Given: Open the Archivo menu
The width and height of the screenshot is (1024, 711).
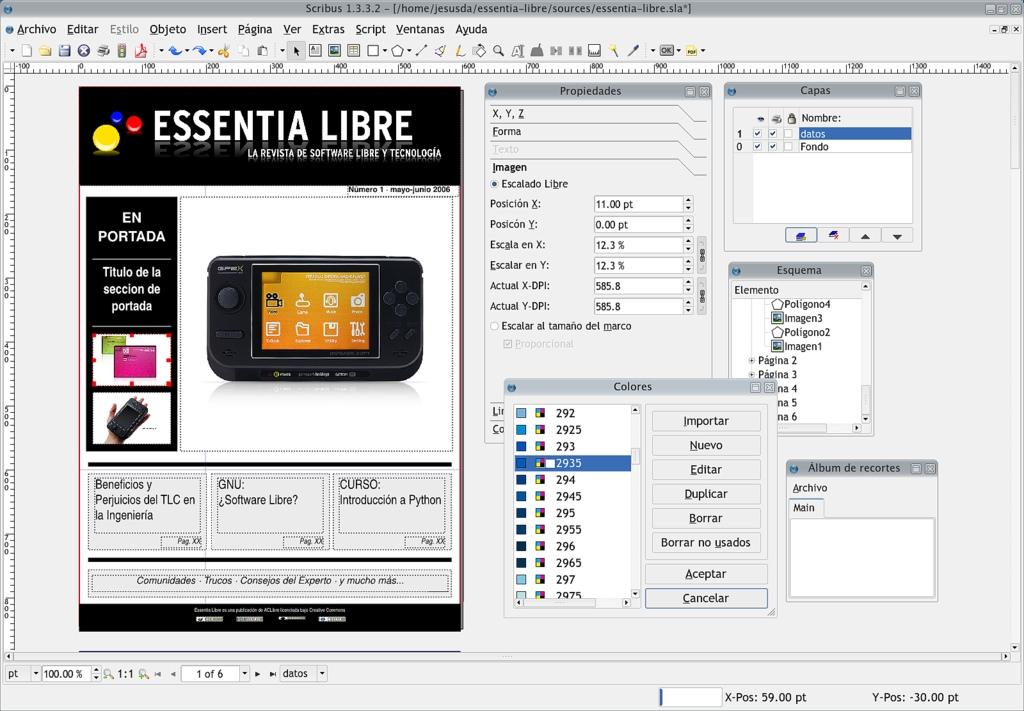Looking at the screenshot, I should (36, 29).
